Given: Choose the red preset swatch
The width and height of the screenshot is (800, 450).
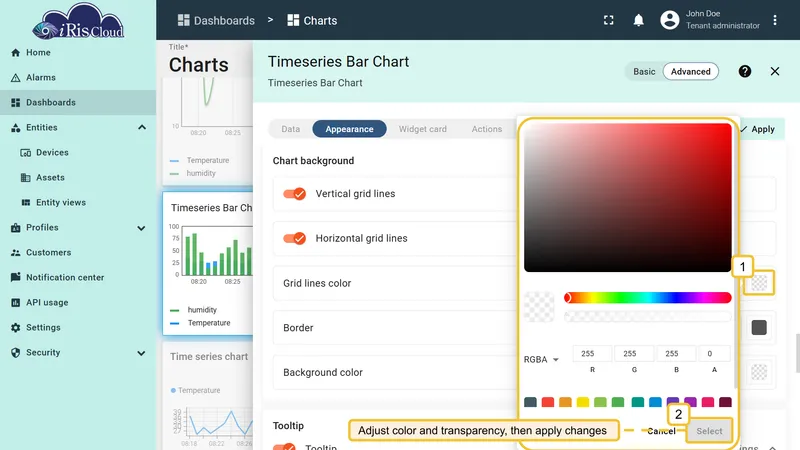Looking at the screenshot, I should coord(548,402).
